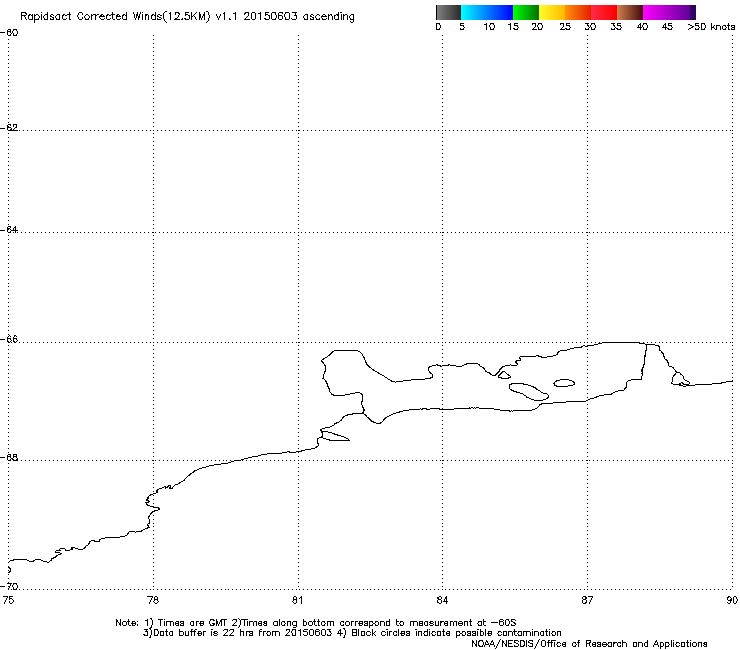Screen dimensions: 740x650
Task: Click the legend label '15'
Action: [x=513, y=27]
